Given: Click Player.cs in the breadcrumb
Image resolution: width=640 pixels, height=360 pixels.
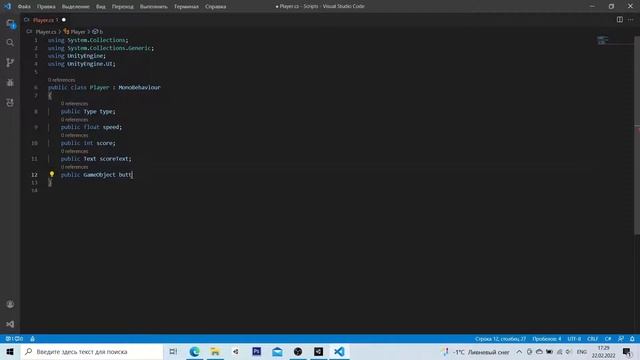Looking at the screenshot, I should coord(46,31).
